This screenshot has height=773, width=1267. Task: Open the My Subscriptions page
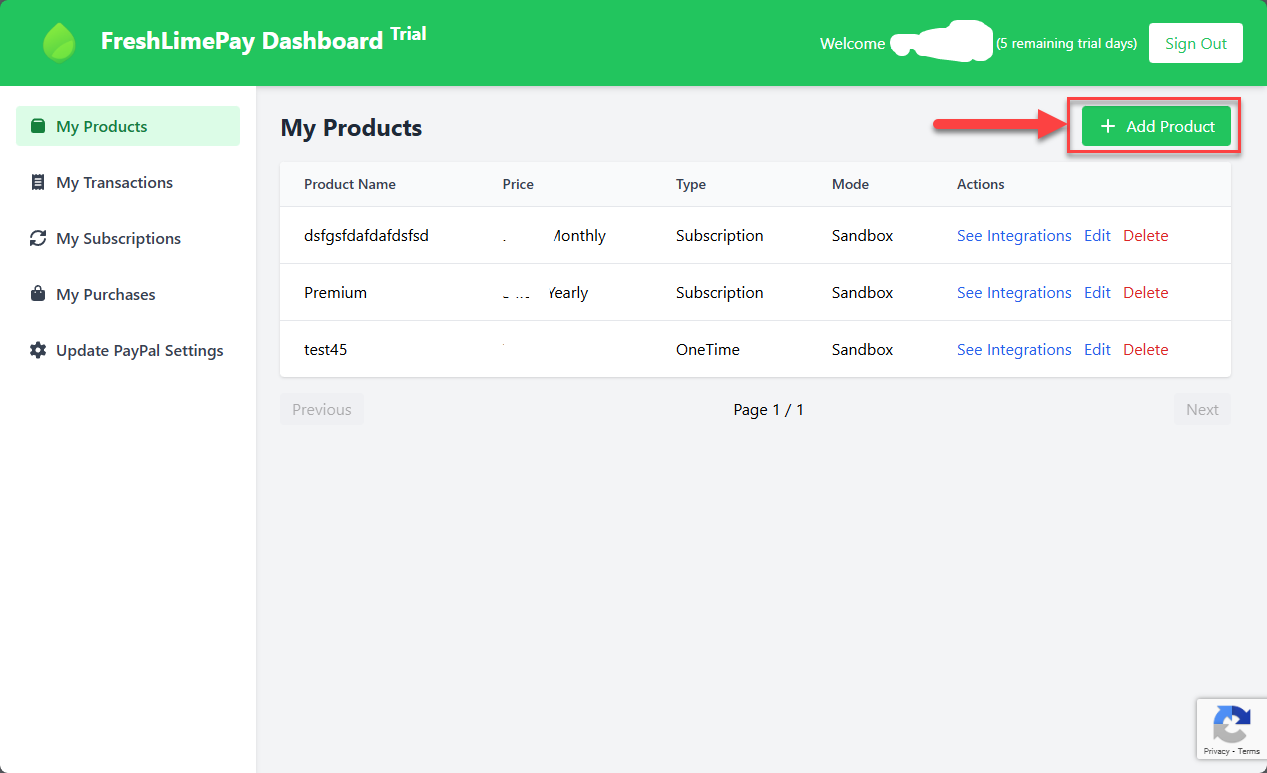click(118, 238)
